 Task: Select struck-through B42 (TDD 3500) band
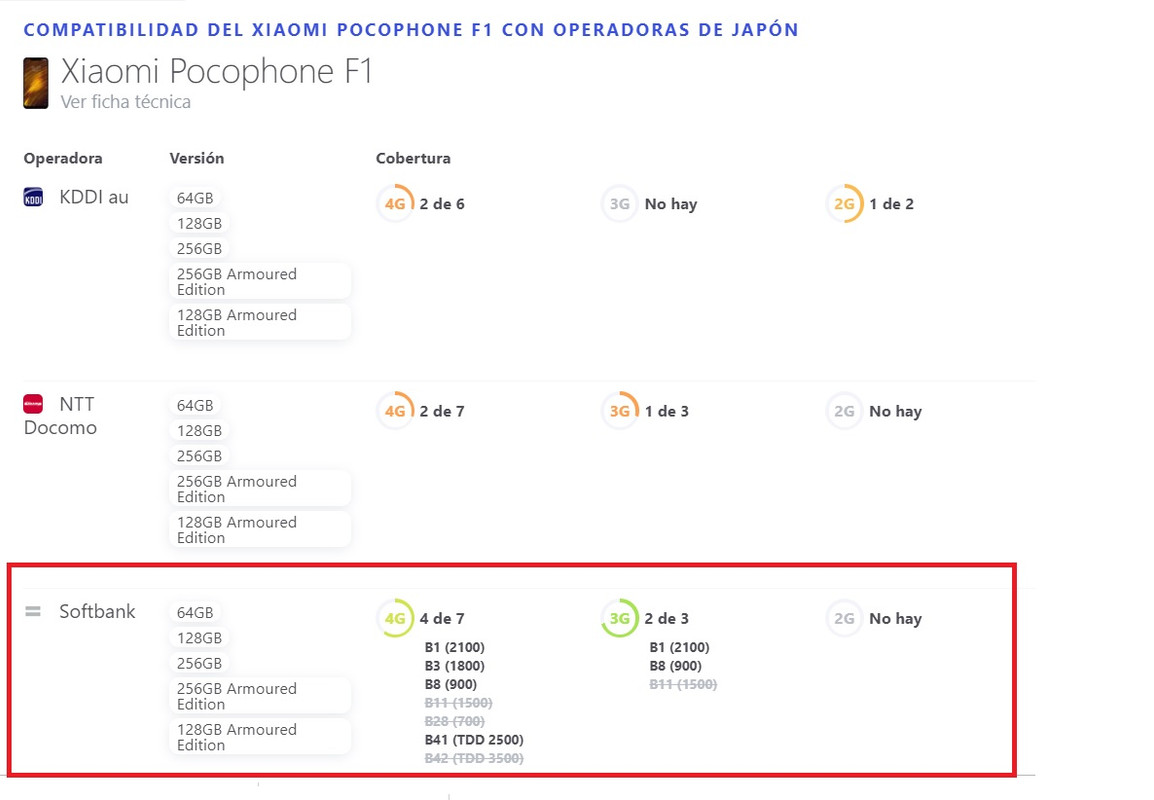pyautogui.click(x=474, y=758)
